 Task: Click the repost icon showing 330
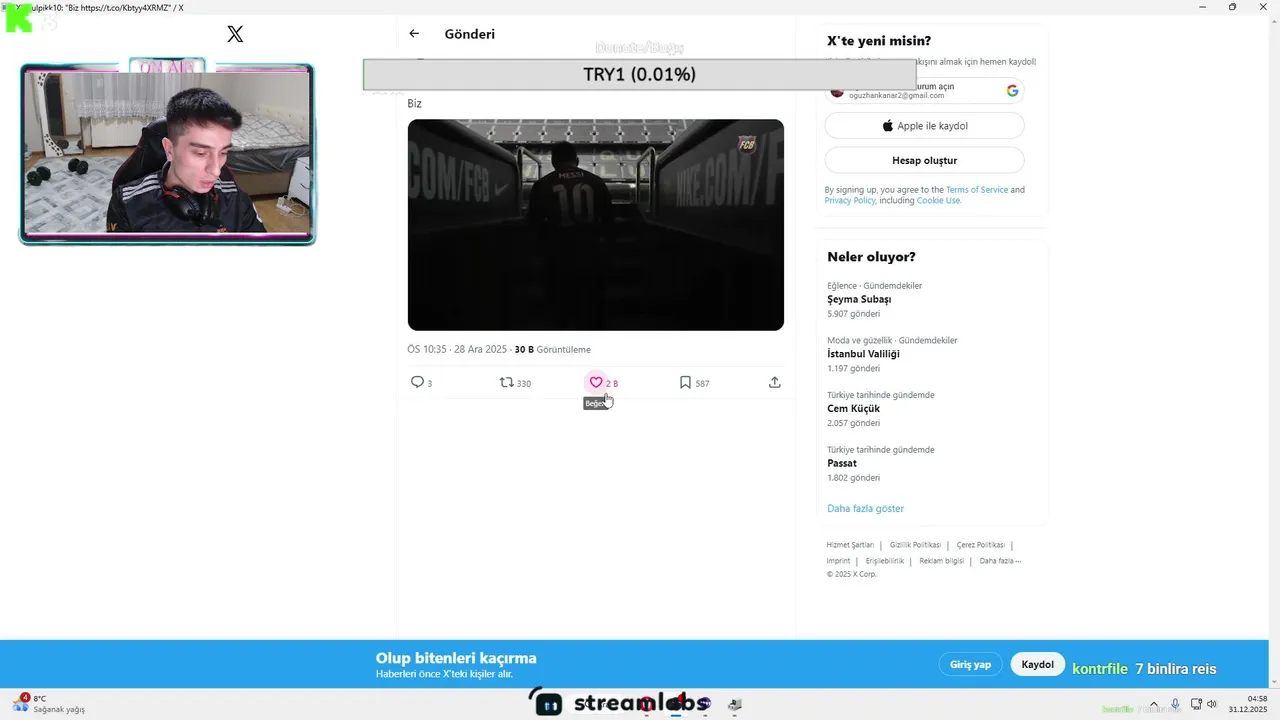pyautogui.click(x=507, y=382)
